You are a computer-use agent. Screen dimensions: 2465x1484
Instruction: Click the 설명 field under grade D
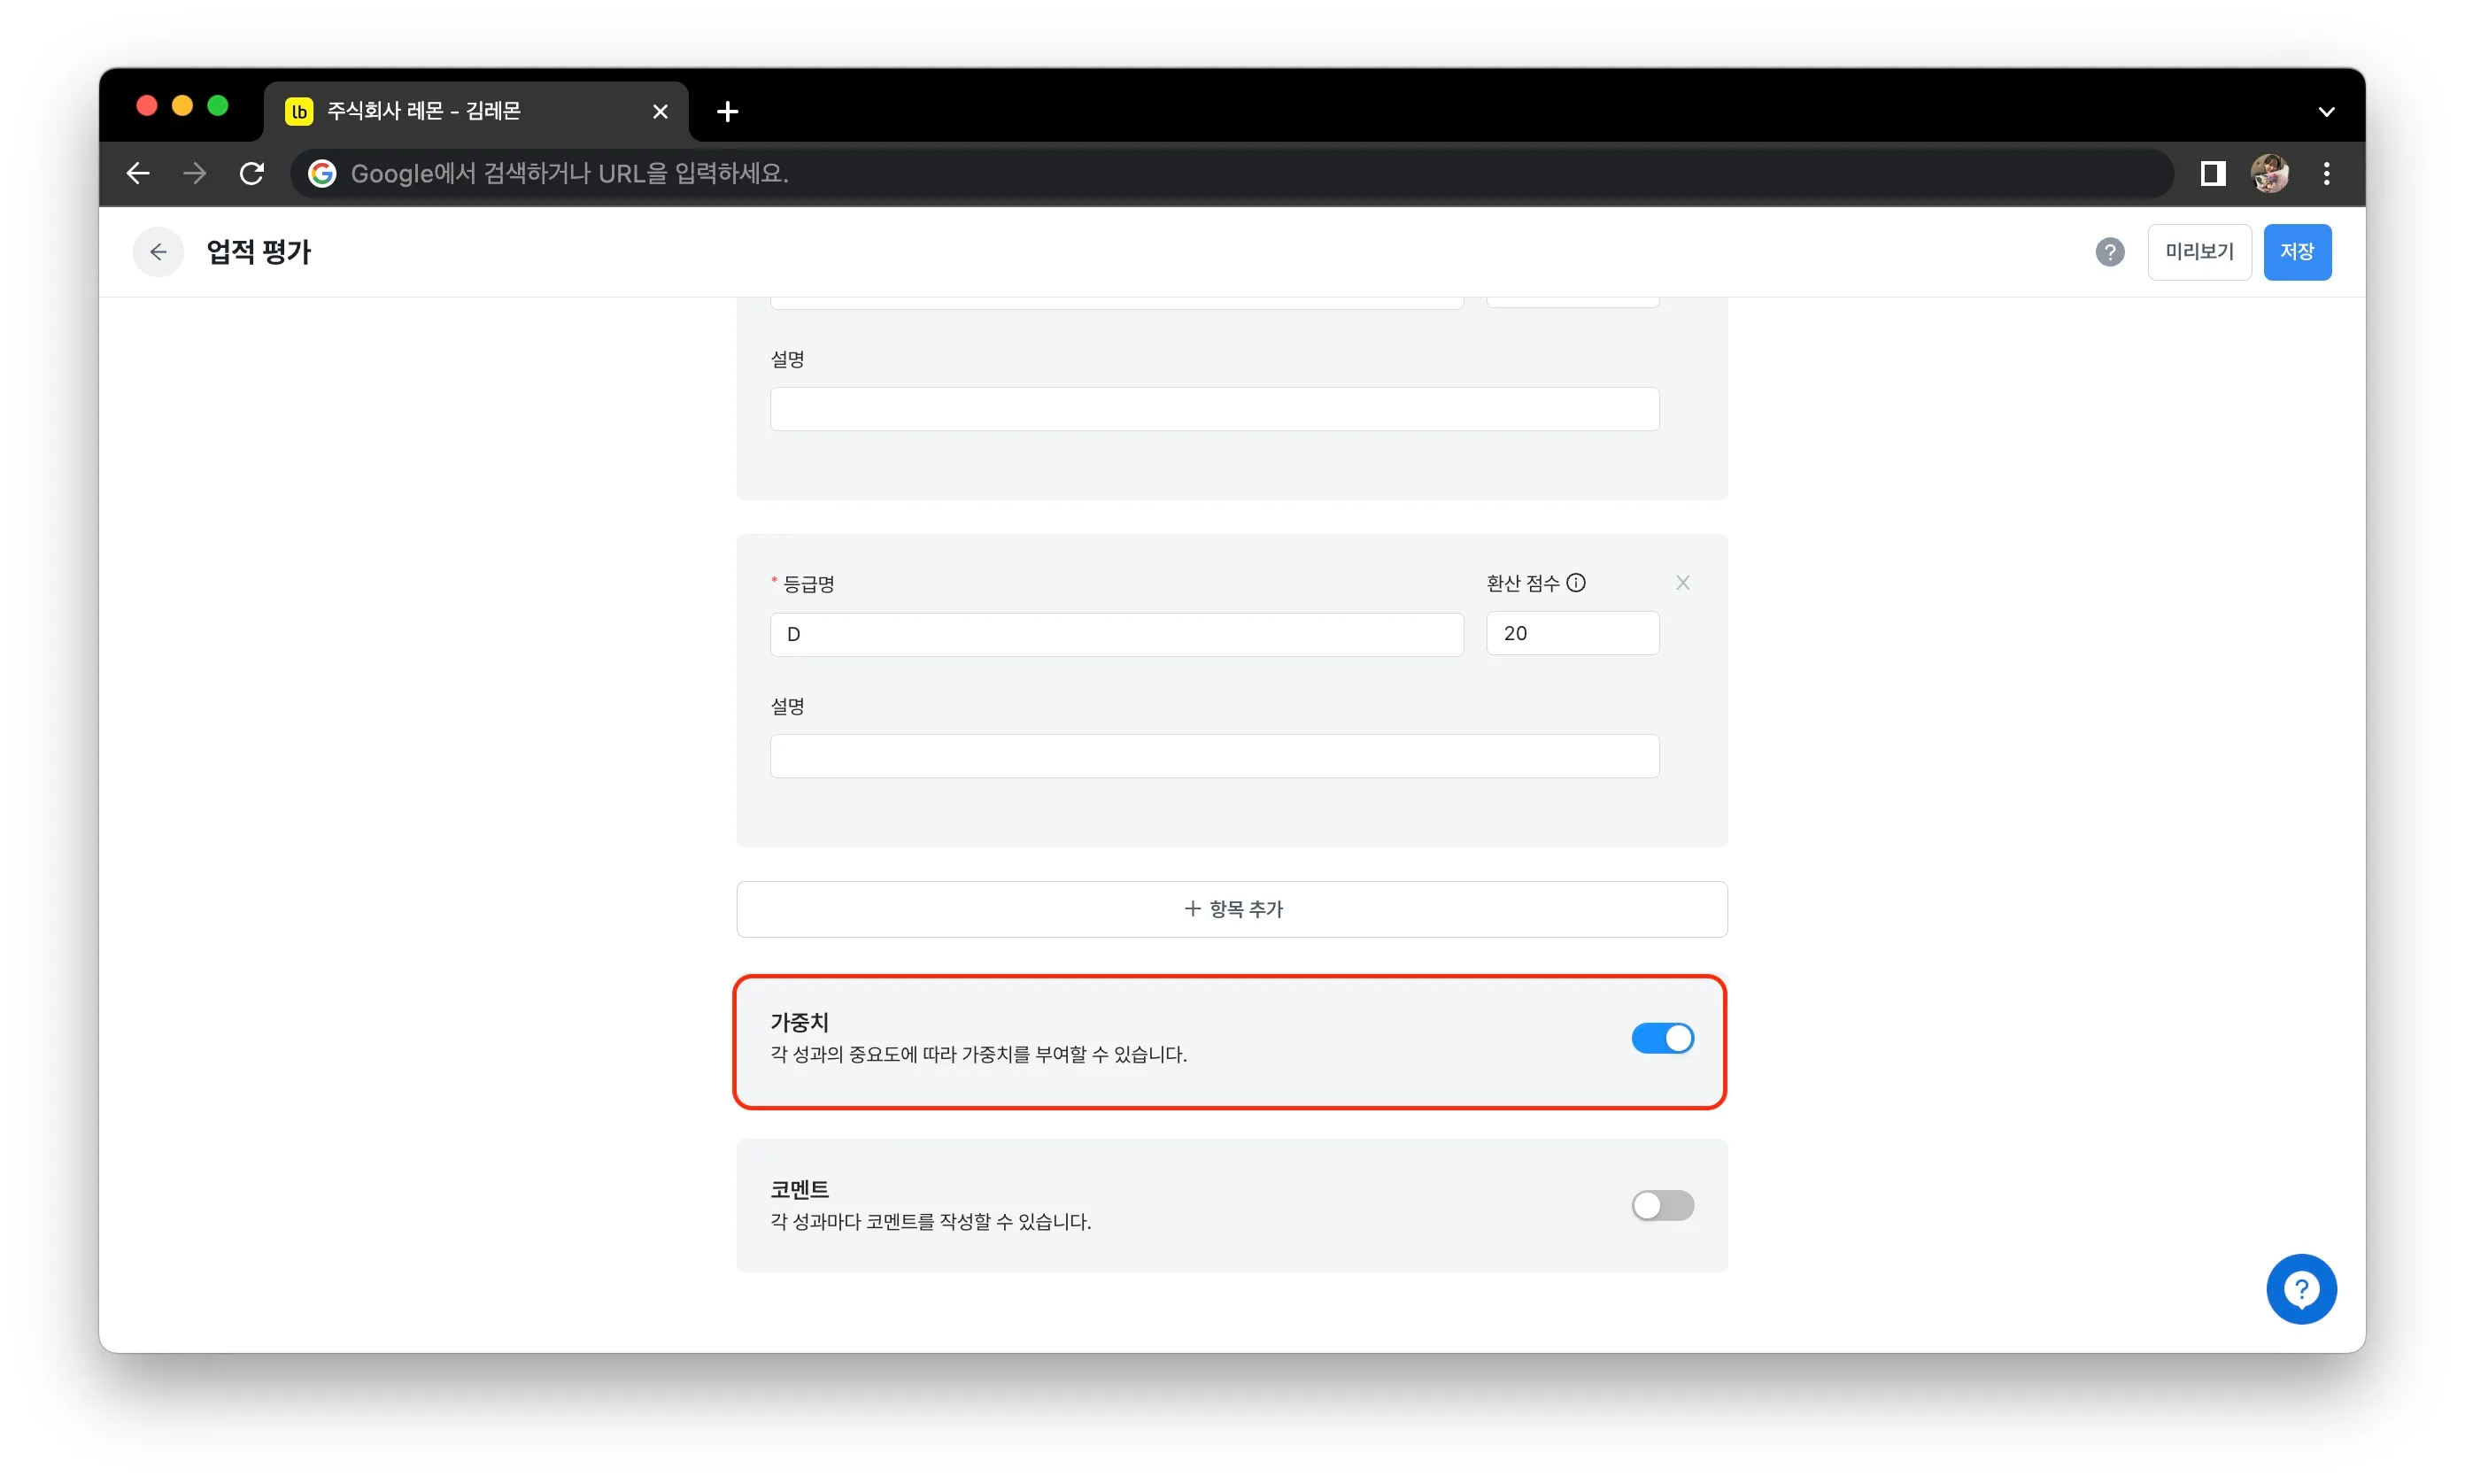tap(1214, 756)
